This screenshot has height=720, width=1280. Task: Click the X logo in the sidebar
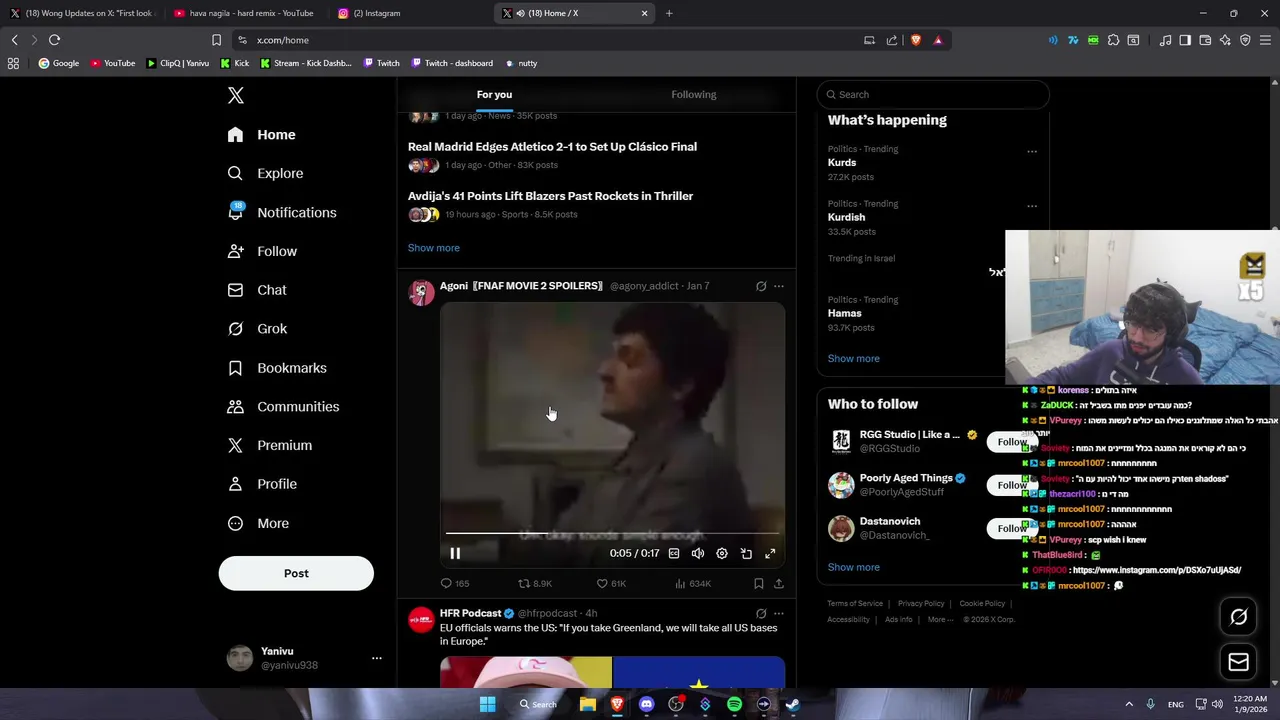pyautogui.click(x=236, y=95)
